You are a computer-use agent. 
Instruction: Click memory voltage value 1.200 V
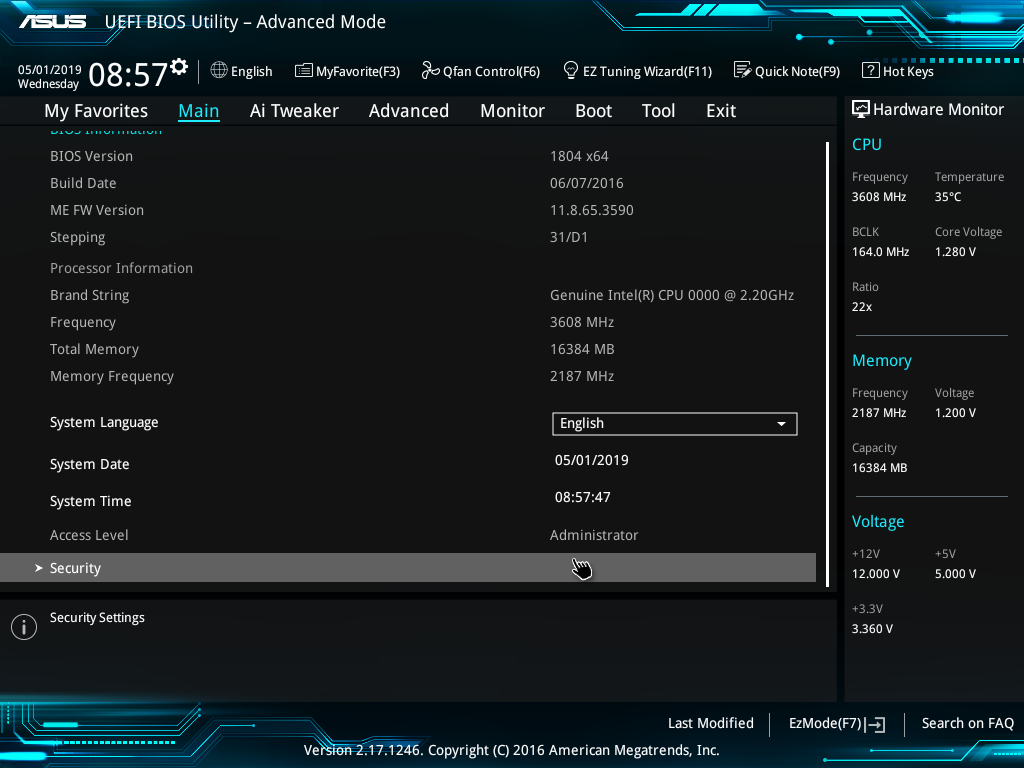click(955, 413)
